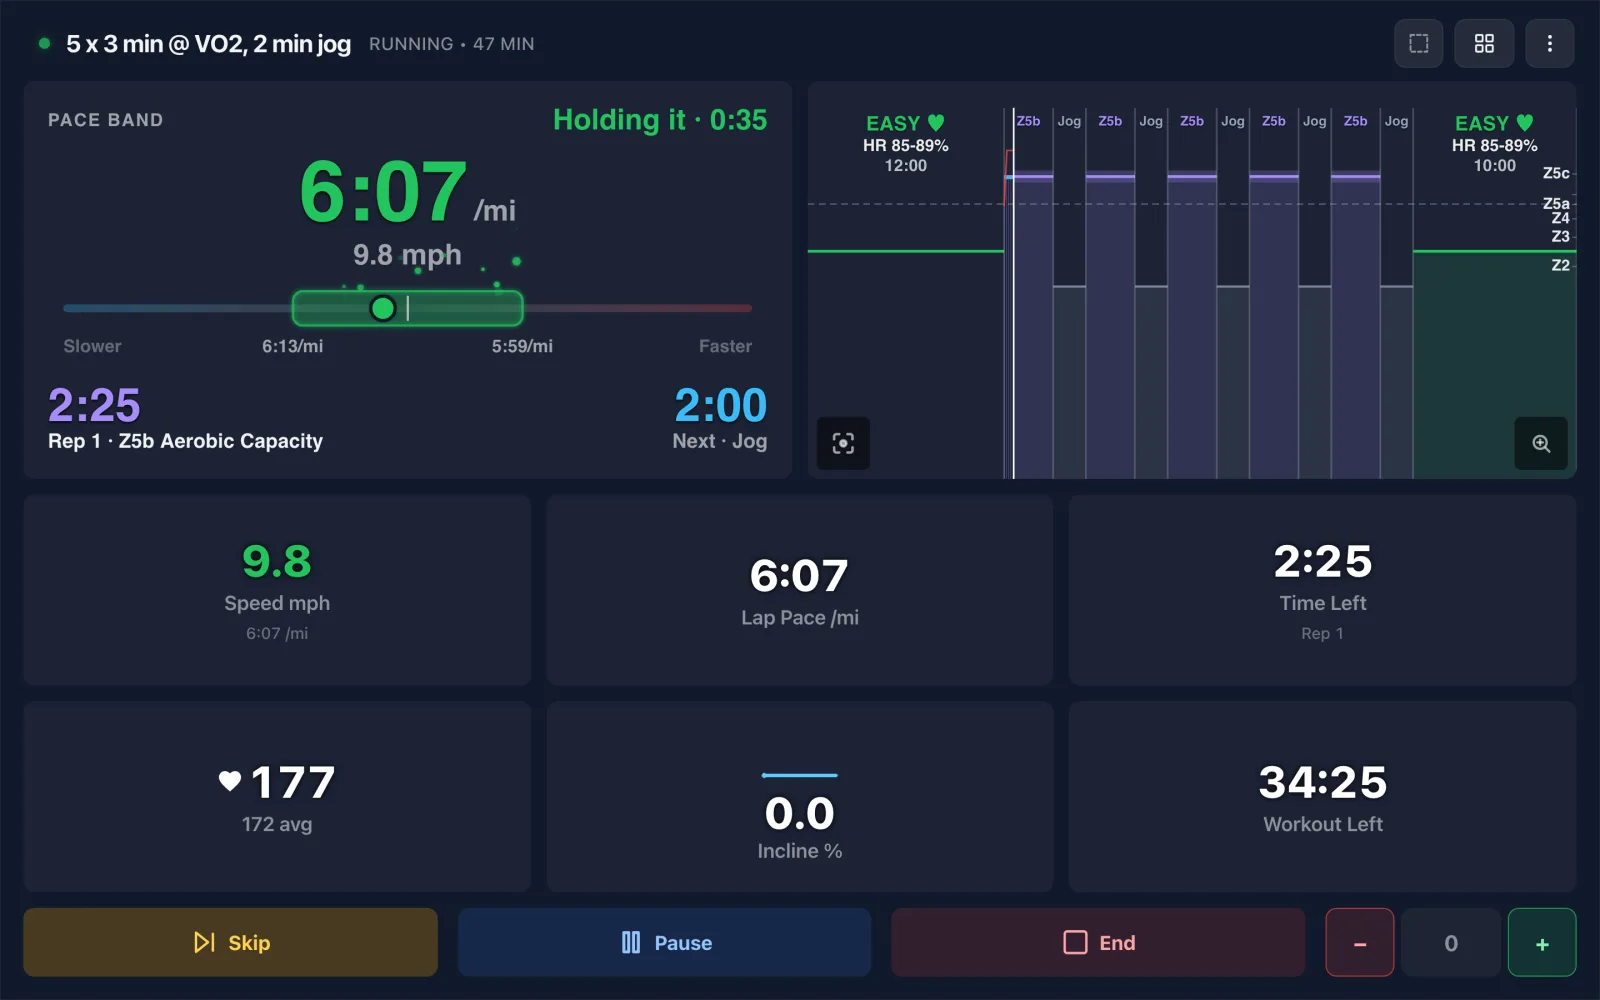Skip the current workout step
The height and width of the screenshot is (1000, 1600).
pyautogui.click(x=230, y=942)
